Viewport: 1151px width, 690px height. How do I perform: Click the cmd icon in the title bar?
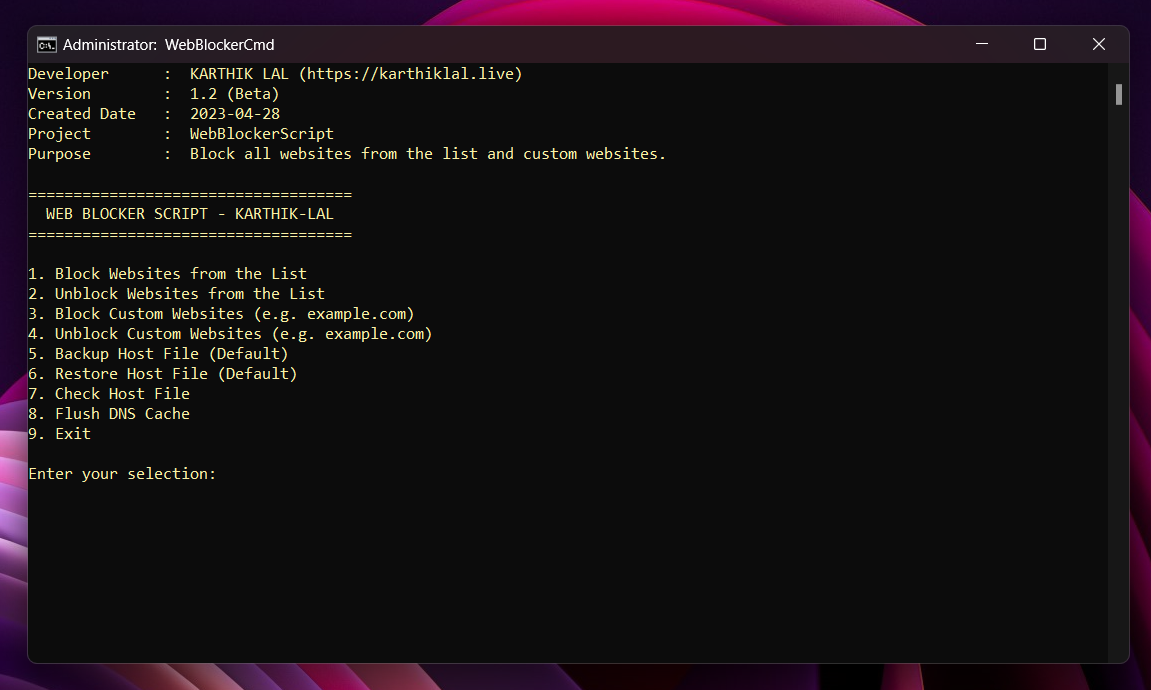(x=47, y=45)
